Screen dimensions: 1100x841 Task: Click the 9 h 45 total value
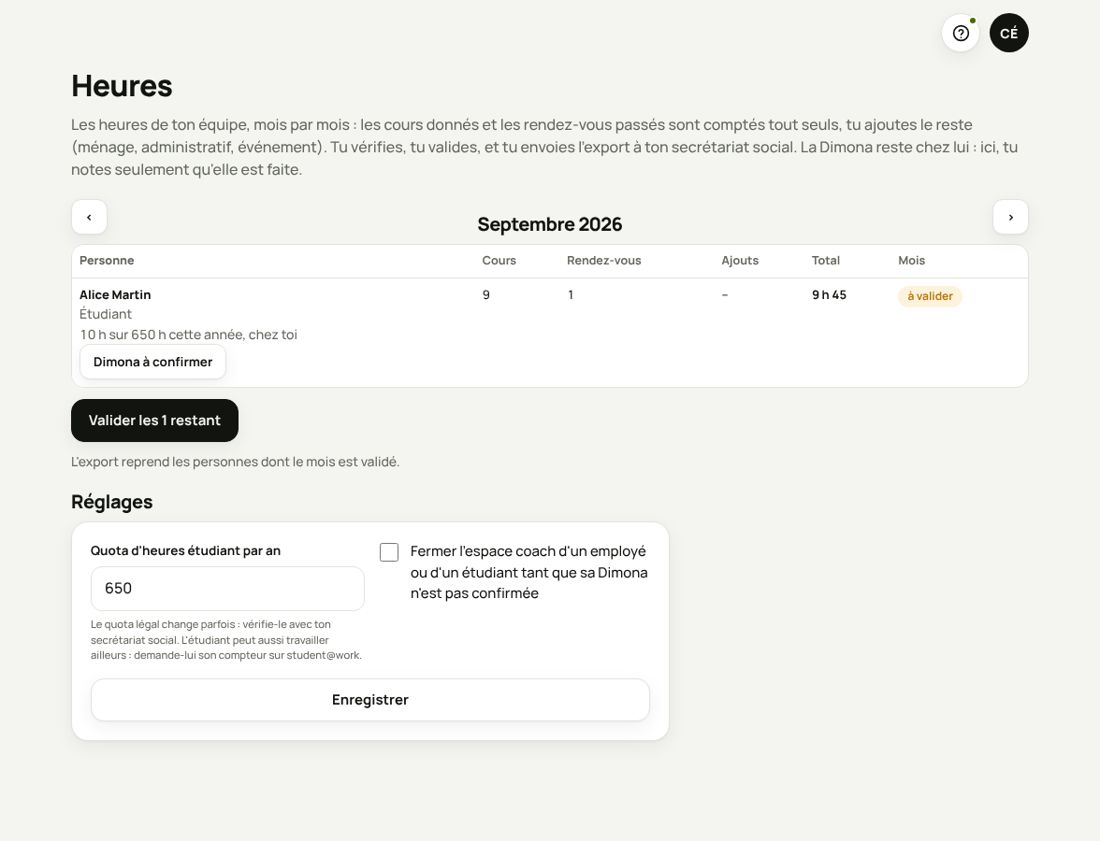click(x=829, y=295)
